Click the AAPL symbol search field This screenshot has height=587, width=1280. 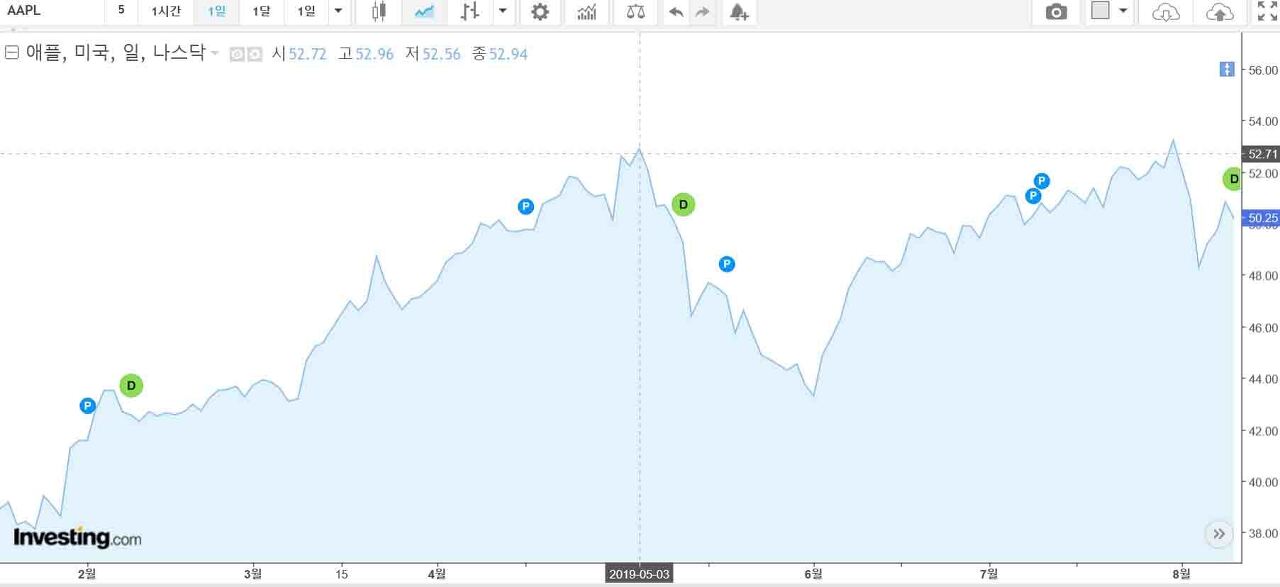(x=50, y=11)
